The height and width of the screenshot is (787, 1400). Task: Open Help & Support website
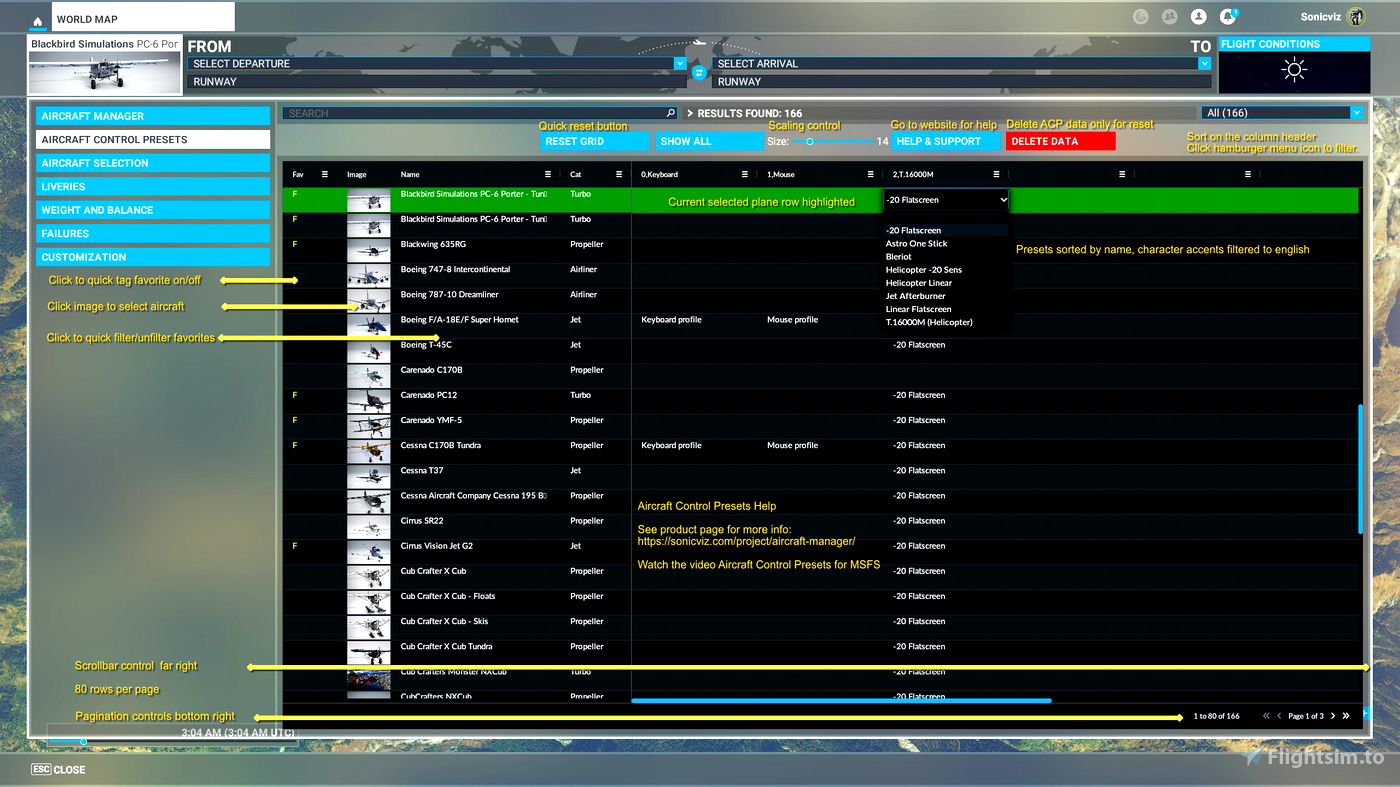tap(946, 141)
